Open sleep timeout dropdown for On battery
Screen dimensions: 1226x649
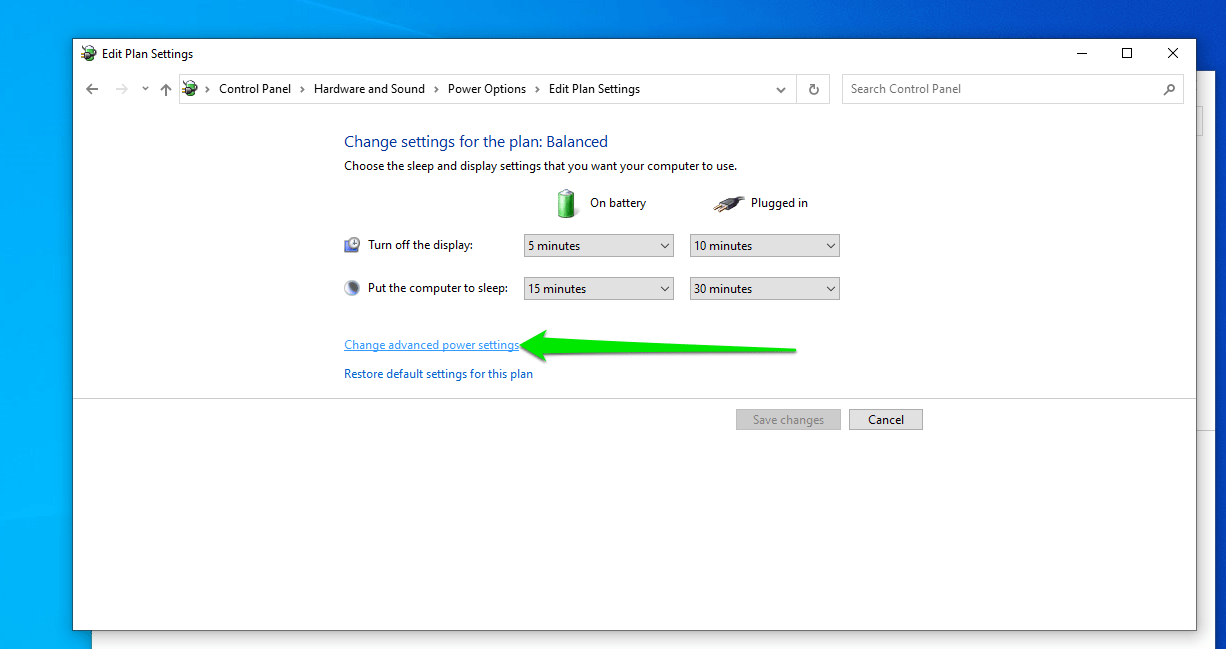tap(599, 289)
